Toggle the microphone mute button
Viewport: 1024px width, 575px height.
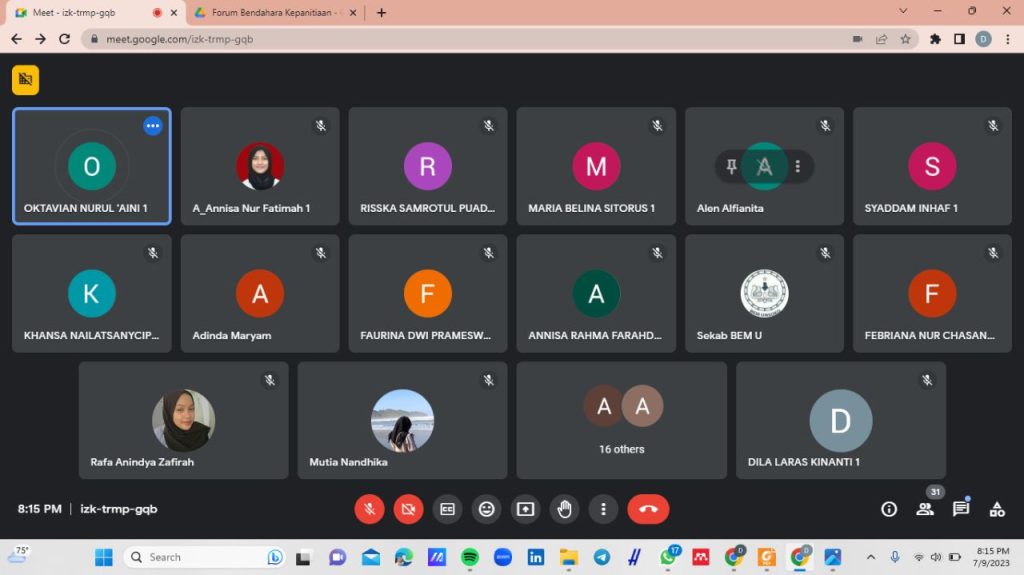369,509
